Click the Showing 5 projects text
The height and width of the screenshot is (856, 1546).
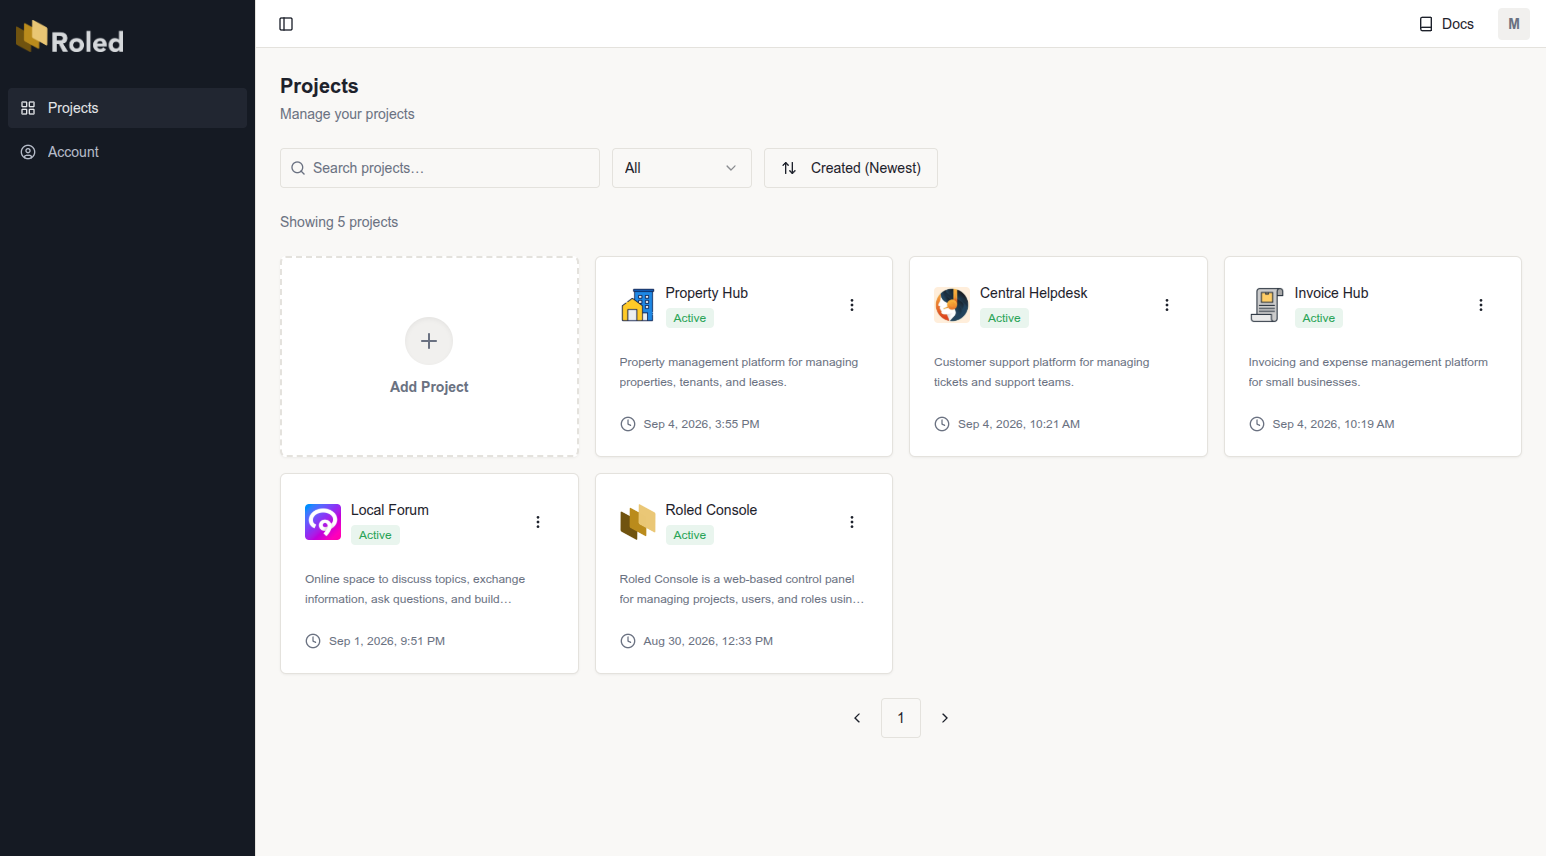tap(339, 222)
